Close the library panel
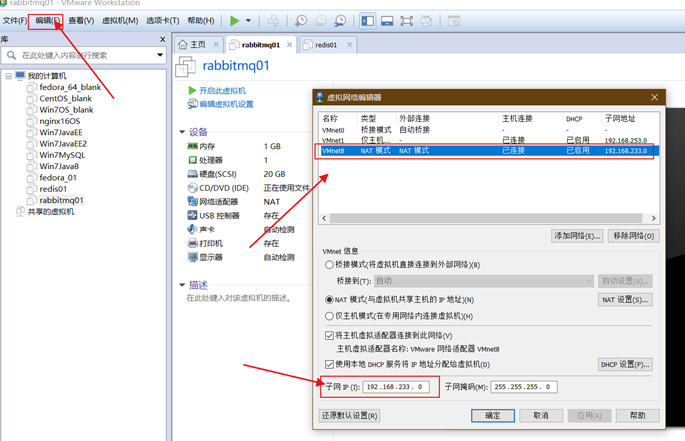685x441 pixels. pos(163,39)
